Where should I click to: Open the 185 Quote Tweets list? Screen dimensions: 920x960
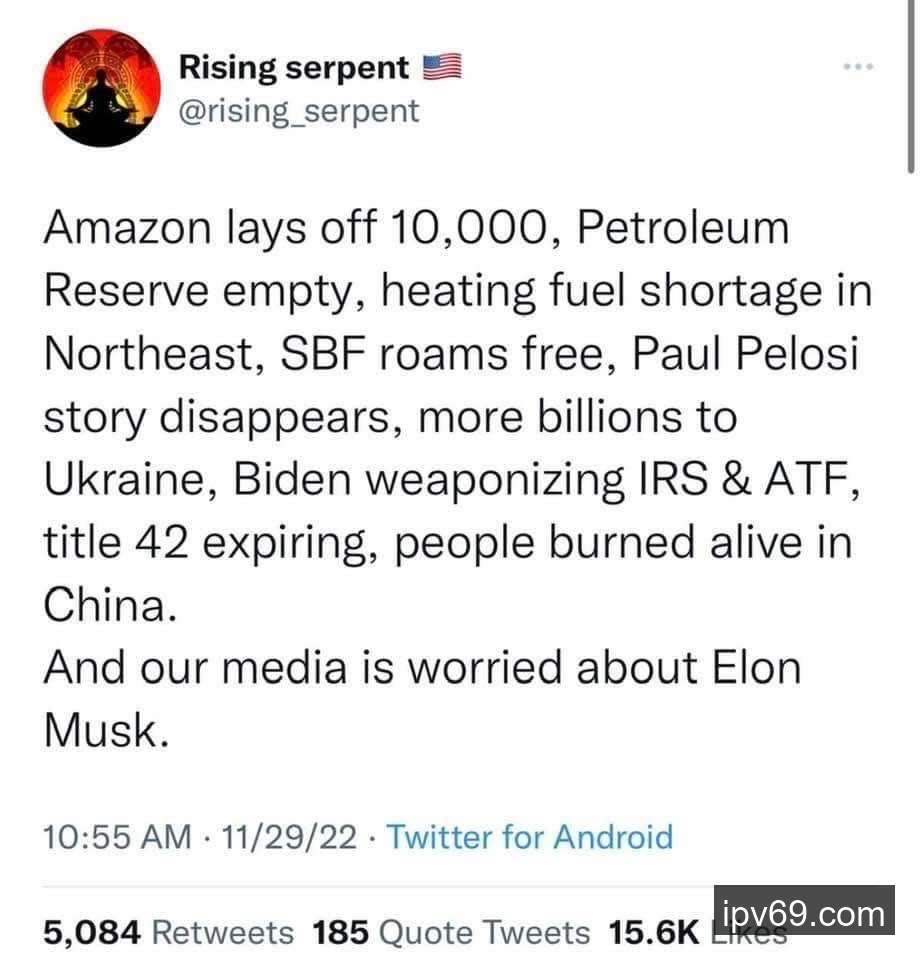point(451,933)
